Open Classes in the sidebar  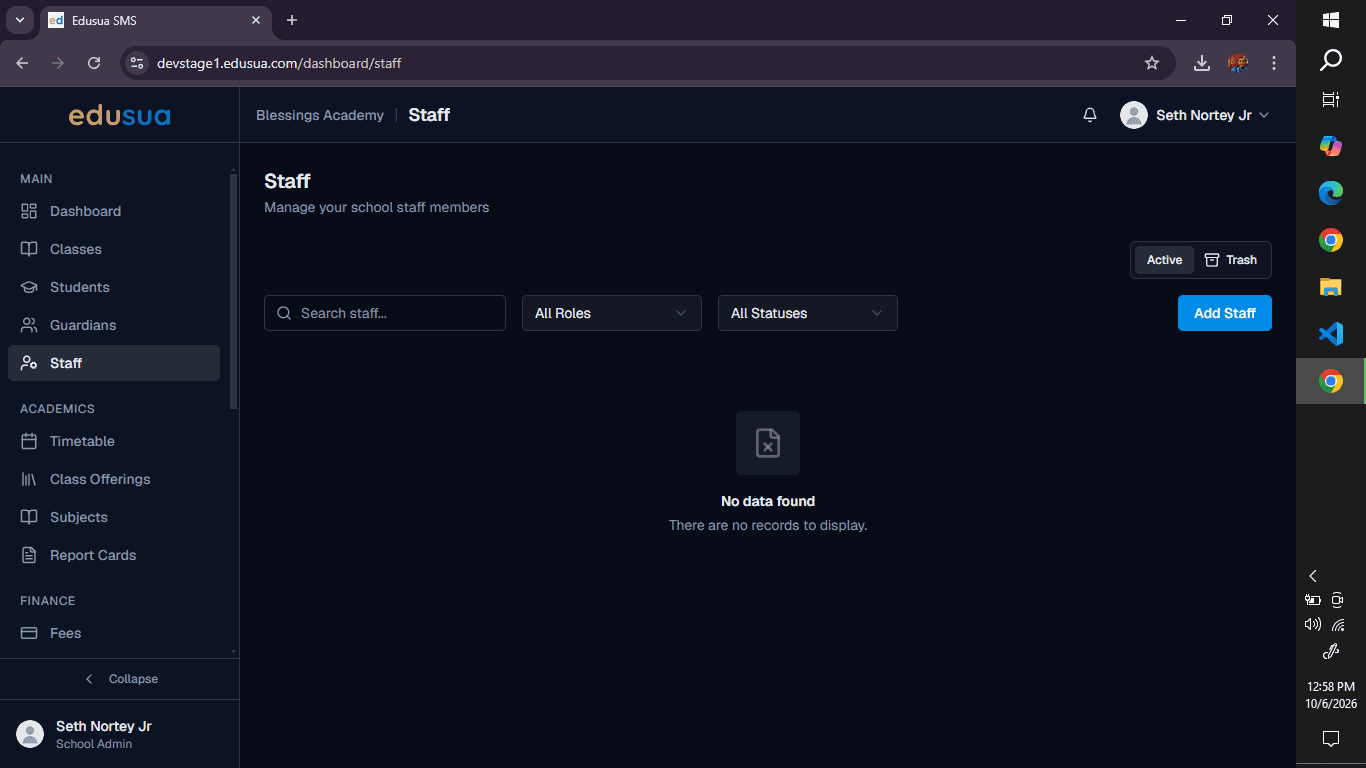coord(114,249)
